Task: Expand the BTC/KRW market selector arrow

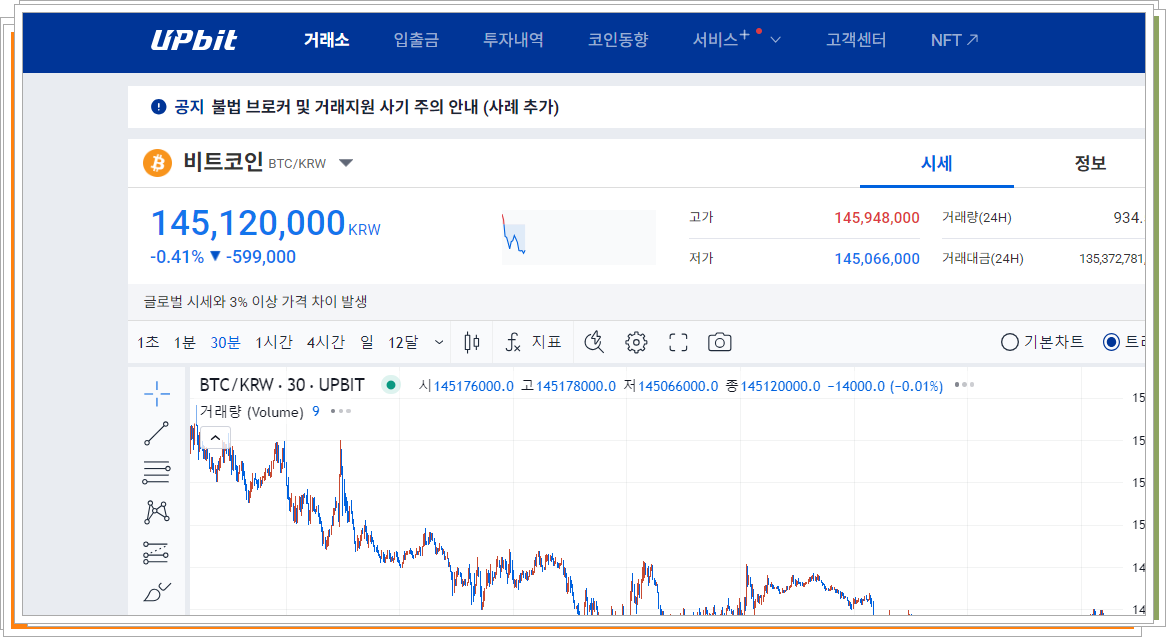Action: pyautogui.click(x=346, y=163)
